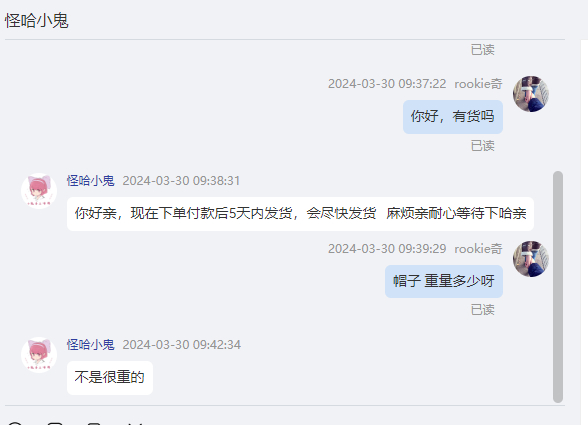This screenshot has width=588, height=425.
Task: Click rookie奇 name at 09:39:29
Action: tap(478, 249)
